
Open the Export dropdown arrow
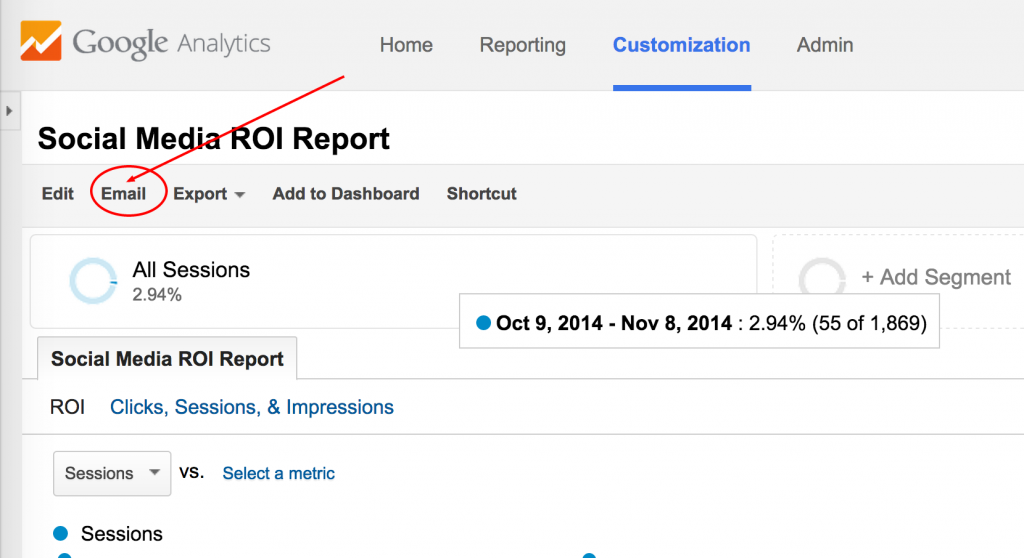point(240,195)
